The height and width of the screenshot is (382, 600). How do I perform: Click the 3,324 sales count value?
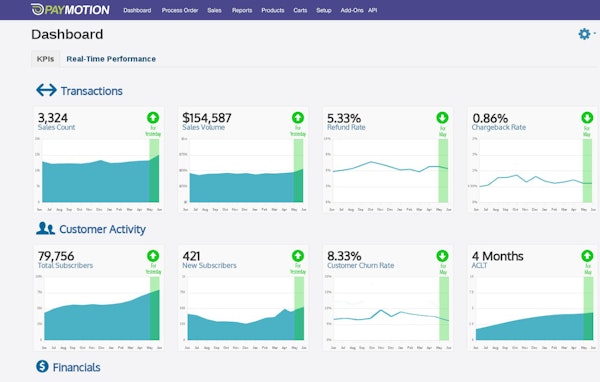point(53,118)
